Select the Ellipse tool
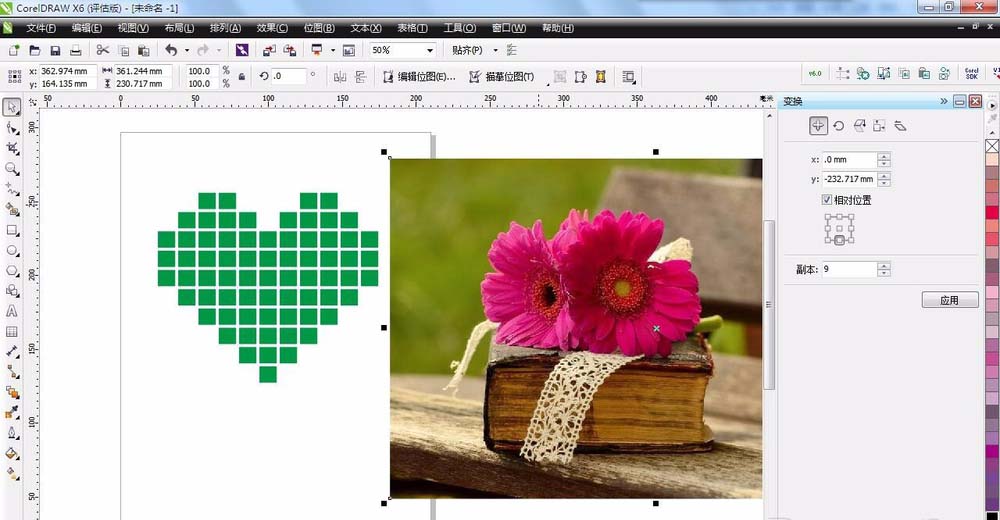 click(x=11, y=250)
